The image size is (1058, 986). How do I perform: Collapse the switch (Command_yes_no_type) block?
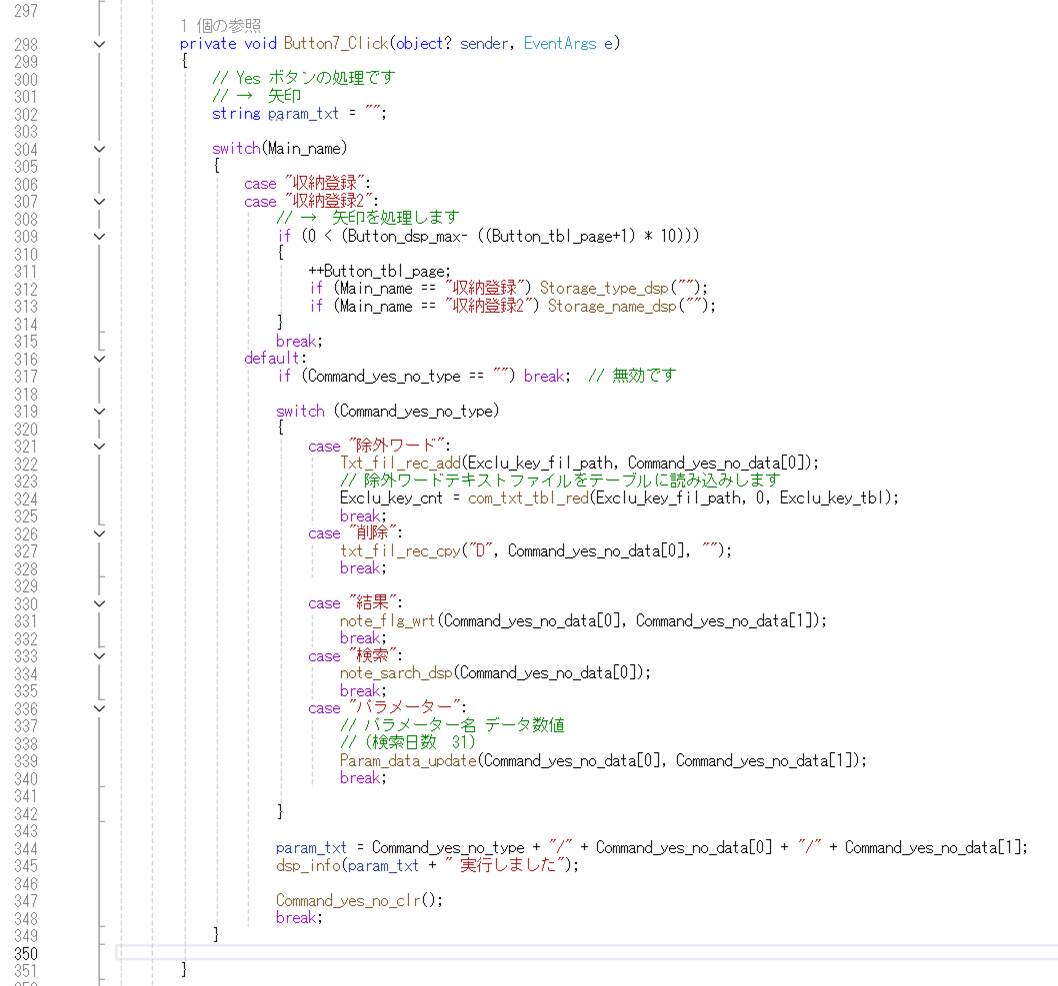tap(98, 411)
